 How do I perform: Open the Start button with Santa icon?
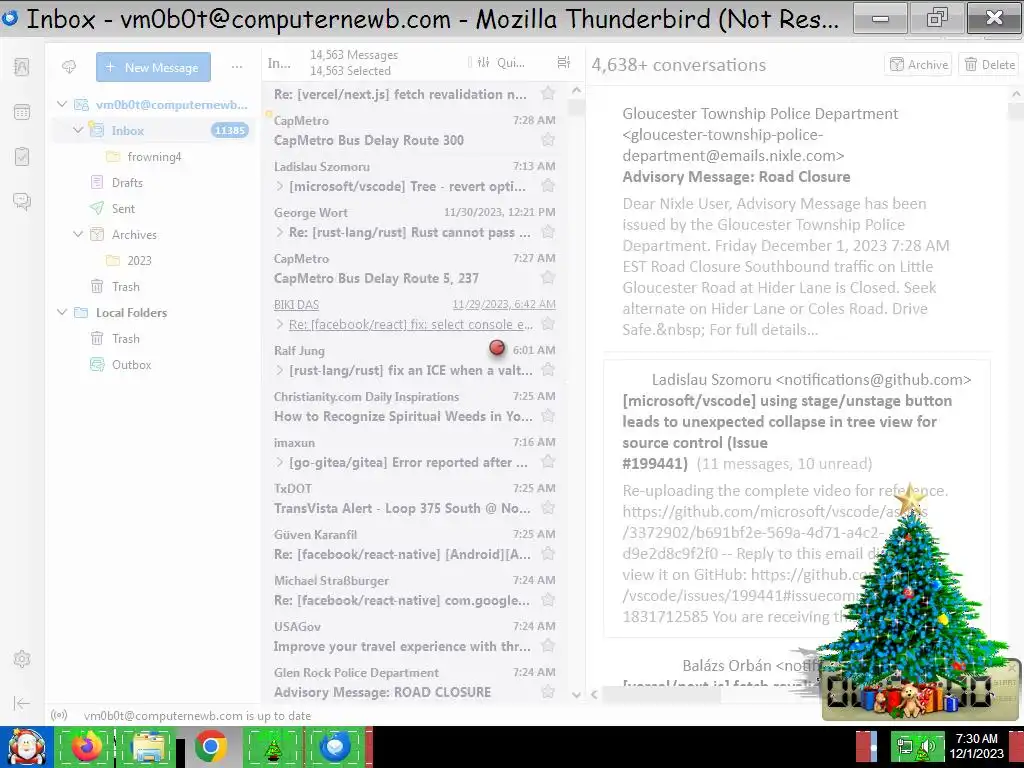tap(26, 746)
